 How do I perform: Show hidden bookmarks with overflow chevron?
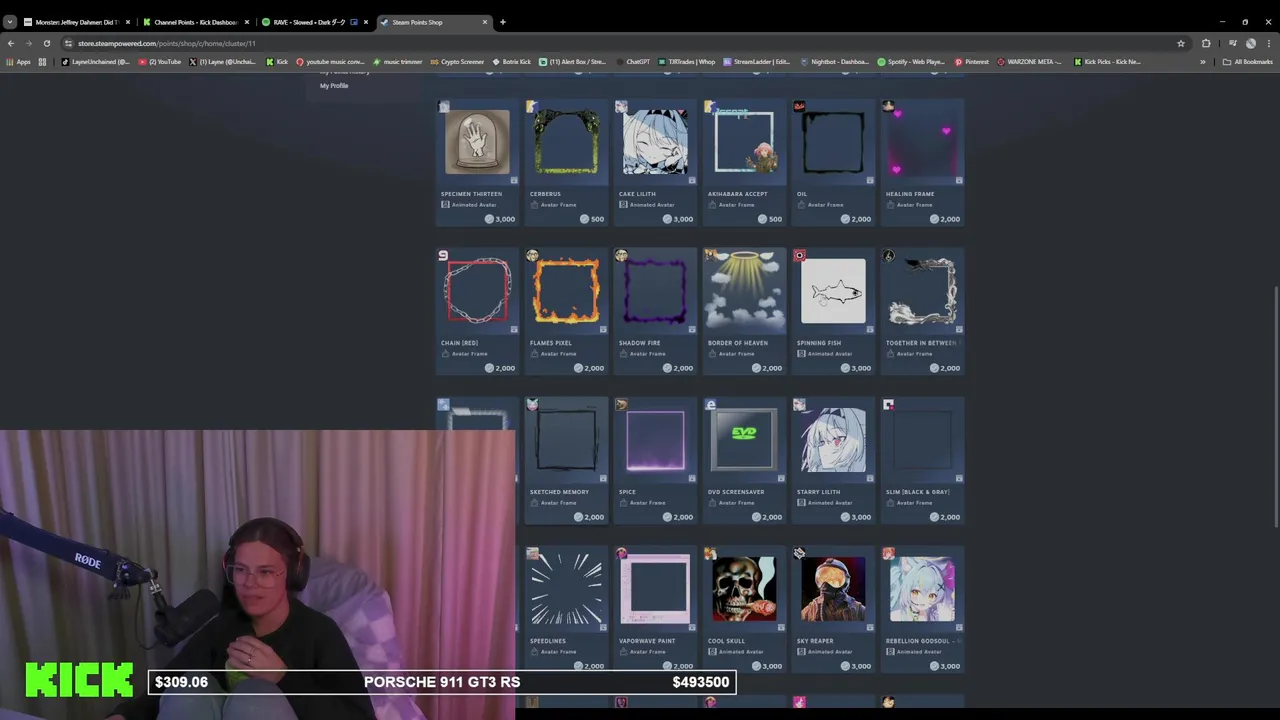point(1203,62)
